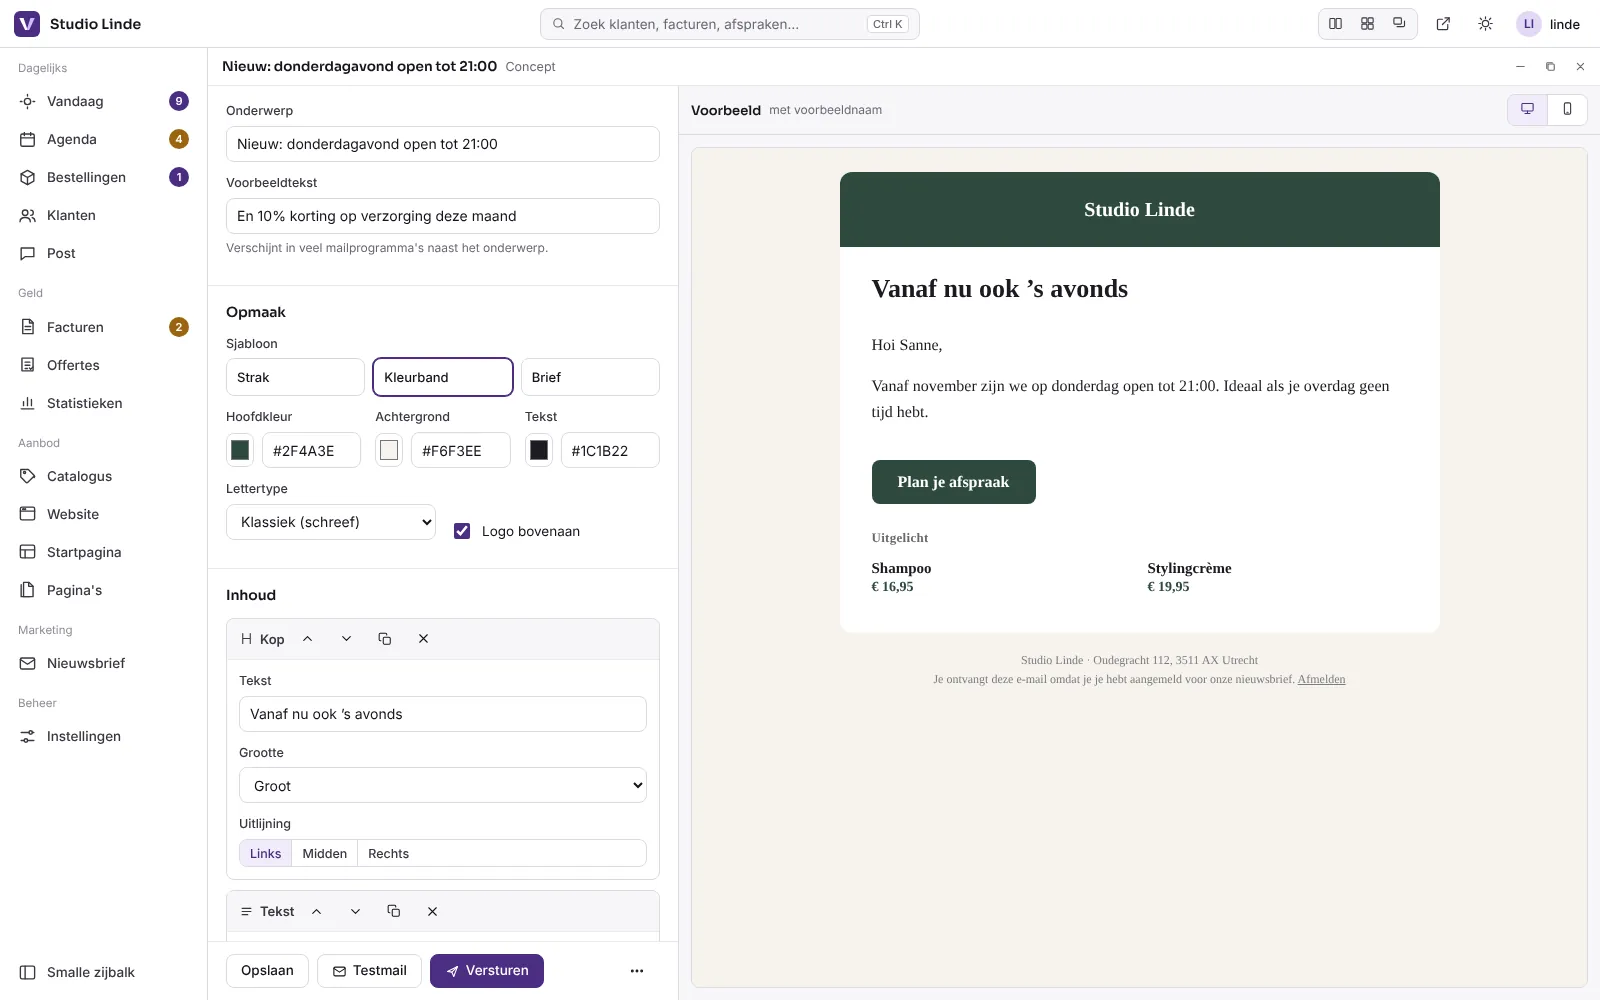Image resolution: width=1600 pixels, height=1000 pixels.
Task: Duplicate the Kop block
Action: click(385, 639)
